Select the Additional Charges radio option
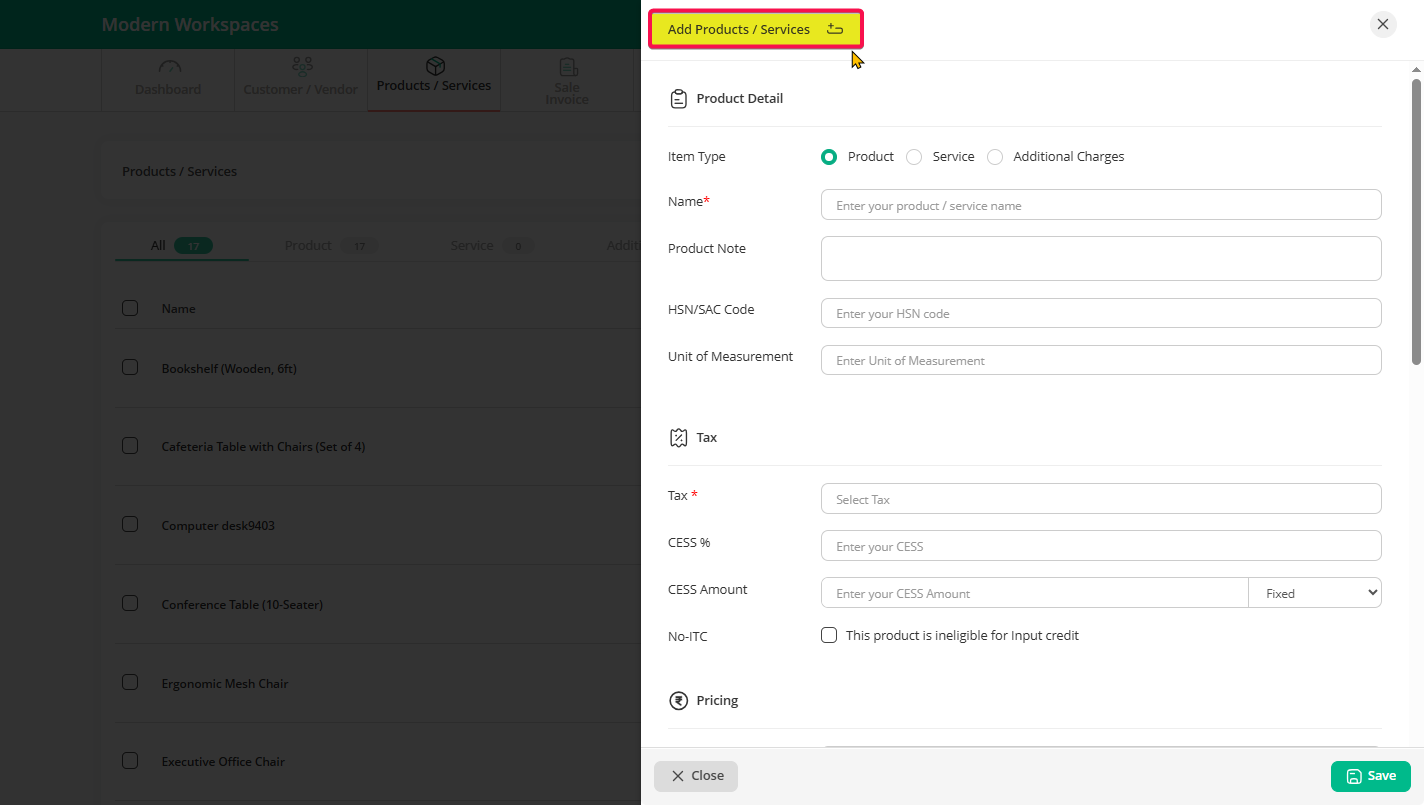1424x805 pixels. [995, 157]
